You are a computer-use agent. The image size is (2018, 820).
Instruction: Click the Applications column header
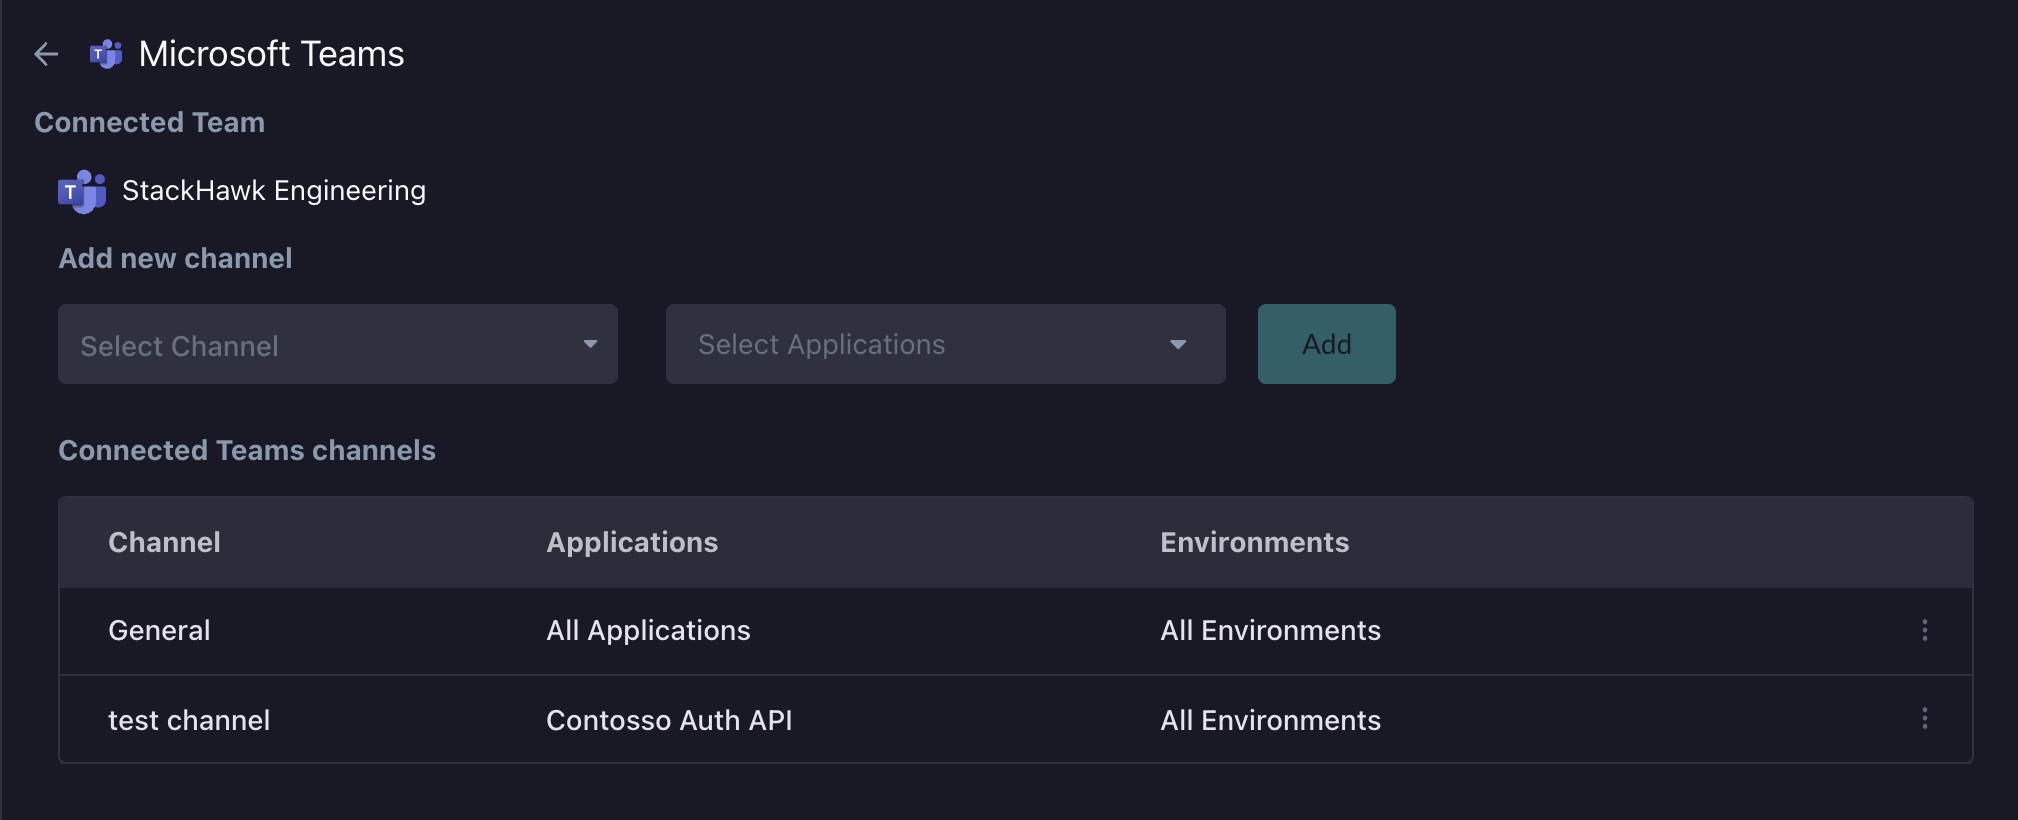pyautogui.click(x=632, y=542)
